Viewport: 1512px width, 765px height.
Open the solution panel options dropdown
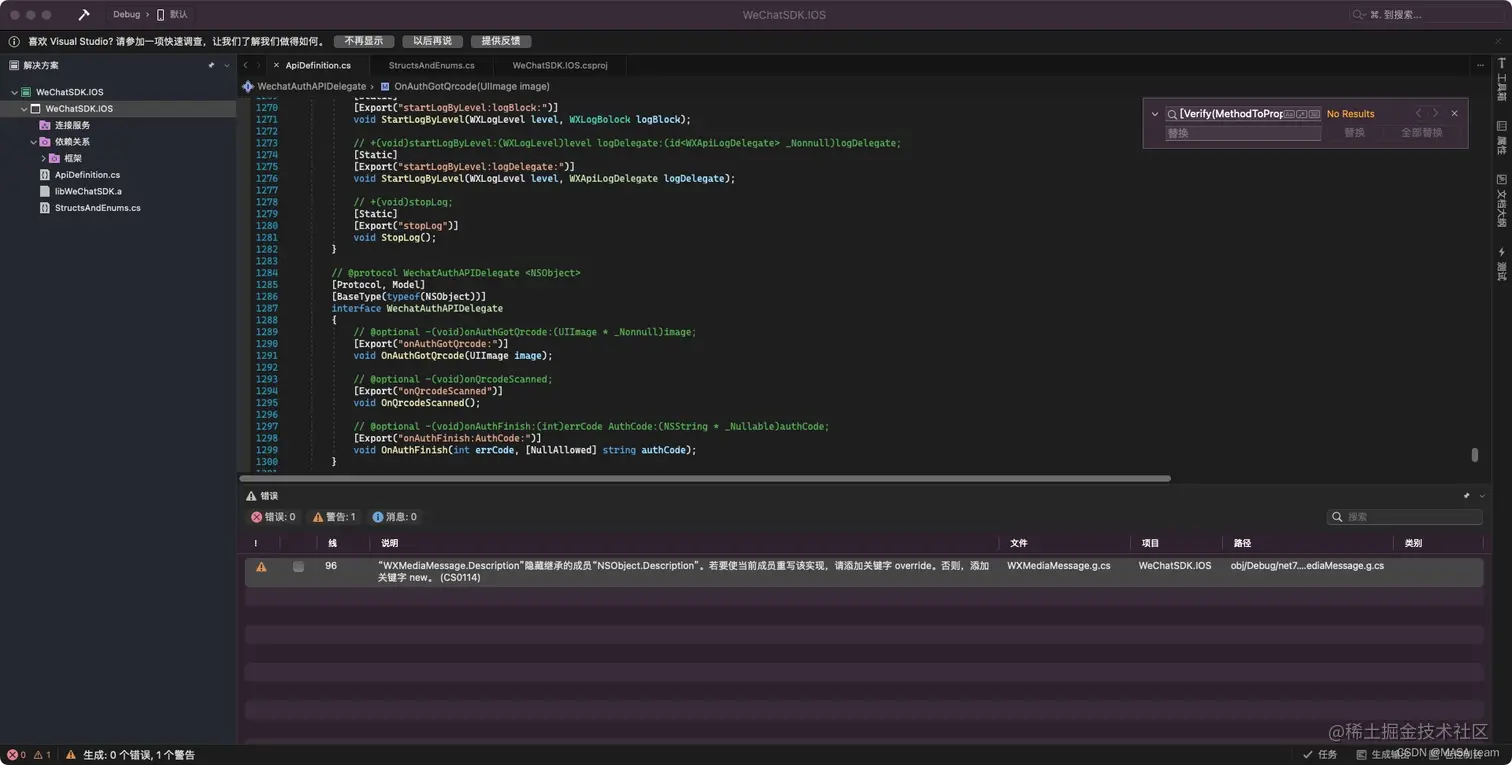coord(227,65)
